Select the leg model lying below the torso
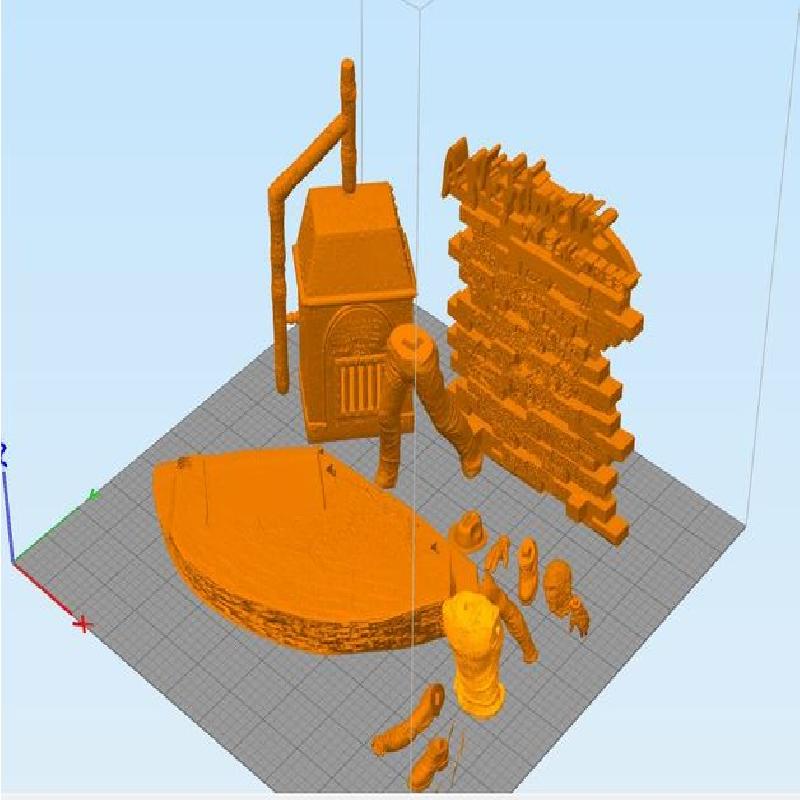The height and width of the screenshot is (800, 800). [x=409, y=720]
